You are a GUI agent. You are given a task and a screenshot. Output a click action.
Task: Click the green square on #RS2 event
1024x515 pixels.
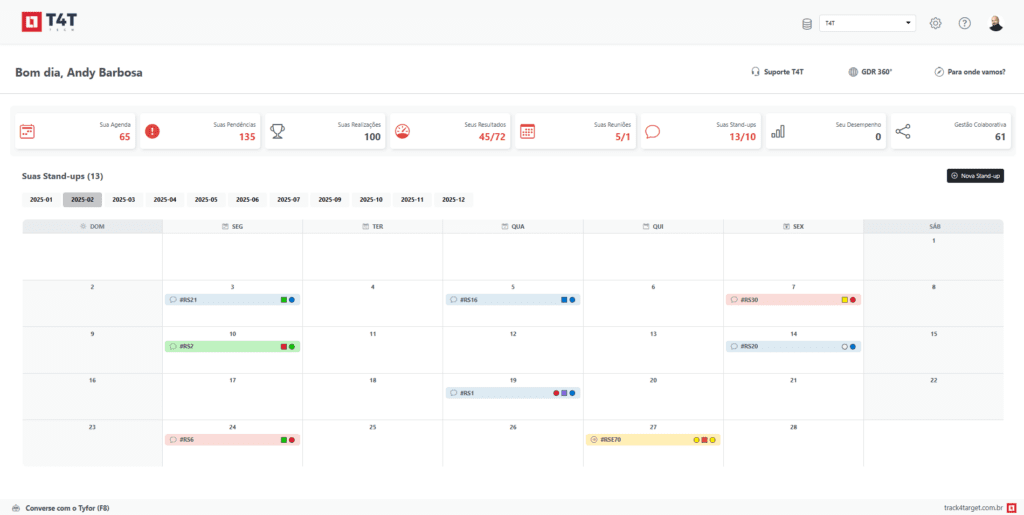(292, 346)
